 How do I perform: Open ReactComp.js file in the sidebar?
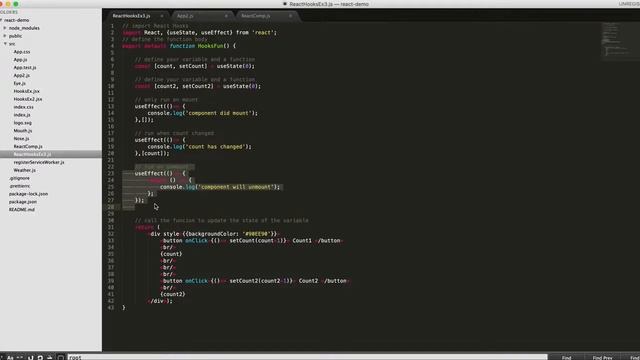pos(28,147)
